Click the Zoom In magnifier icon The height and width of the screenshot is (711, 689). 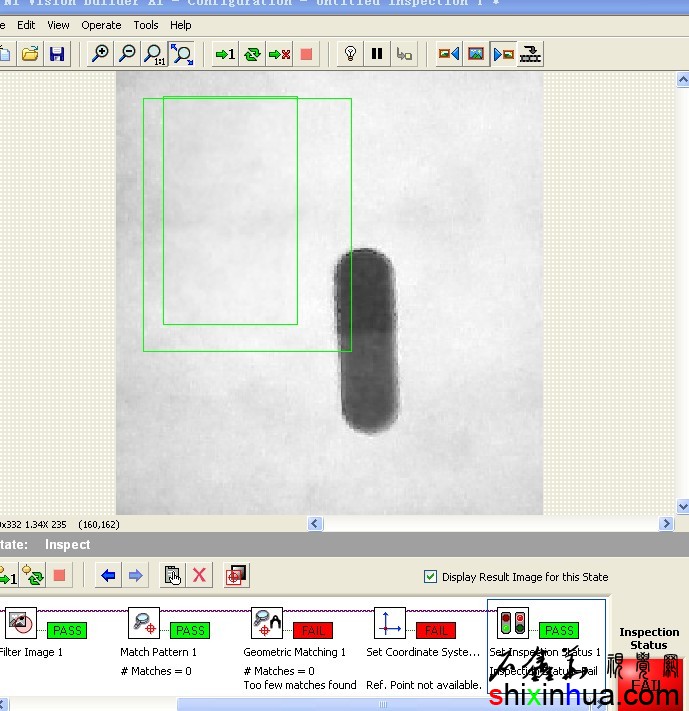tap(100, 54)
